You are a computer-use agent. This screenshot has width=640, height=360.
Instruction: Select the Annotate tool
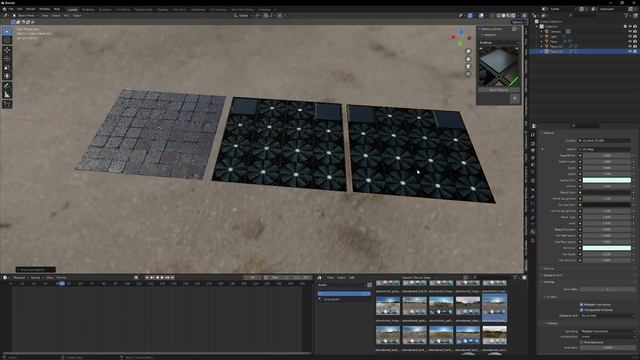[7, 86]
